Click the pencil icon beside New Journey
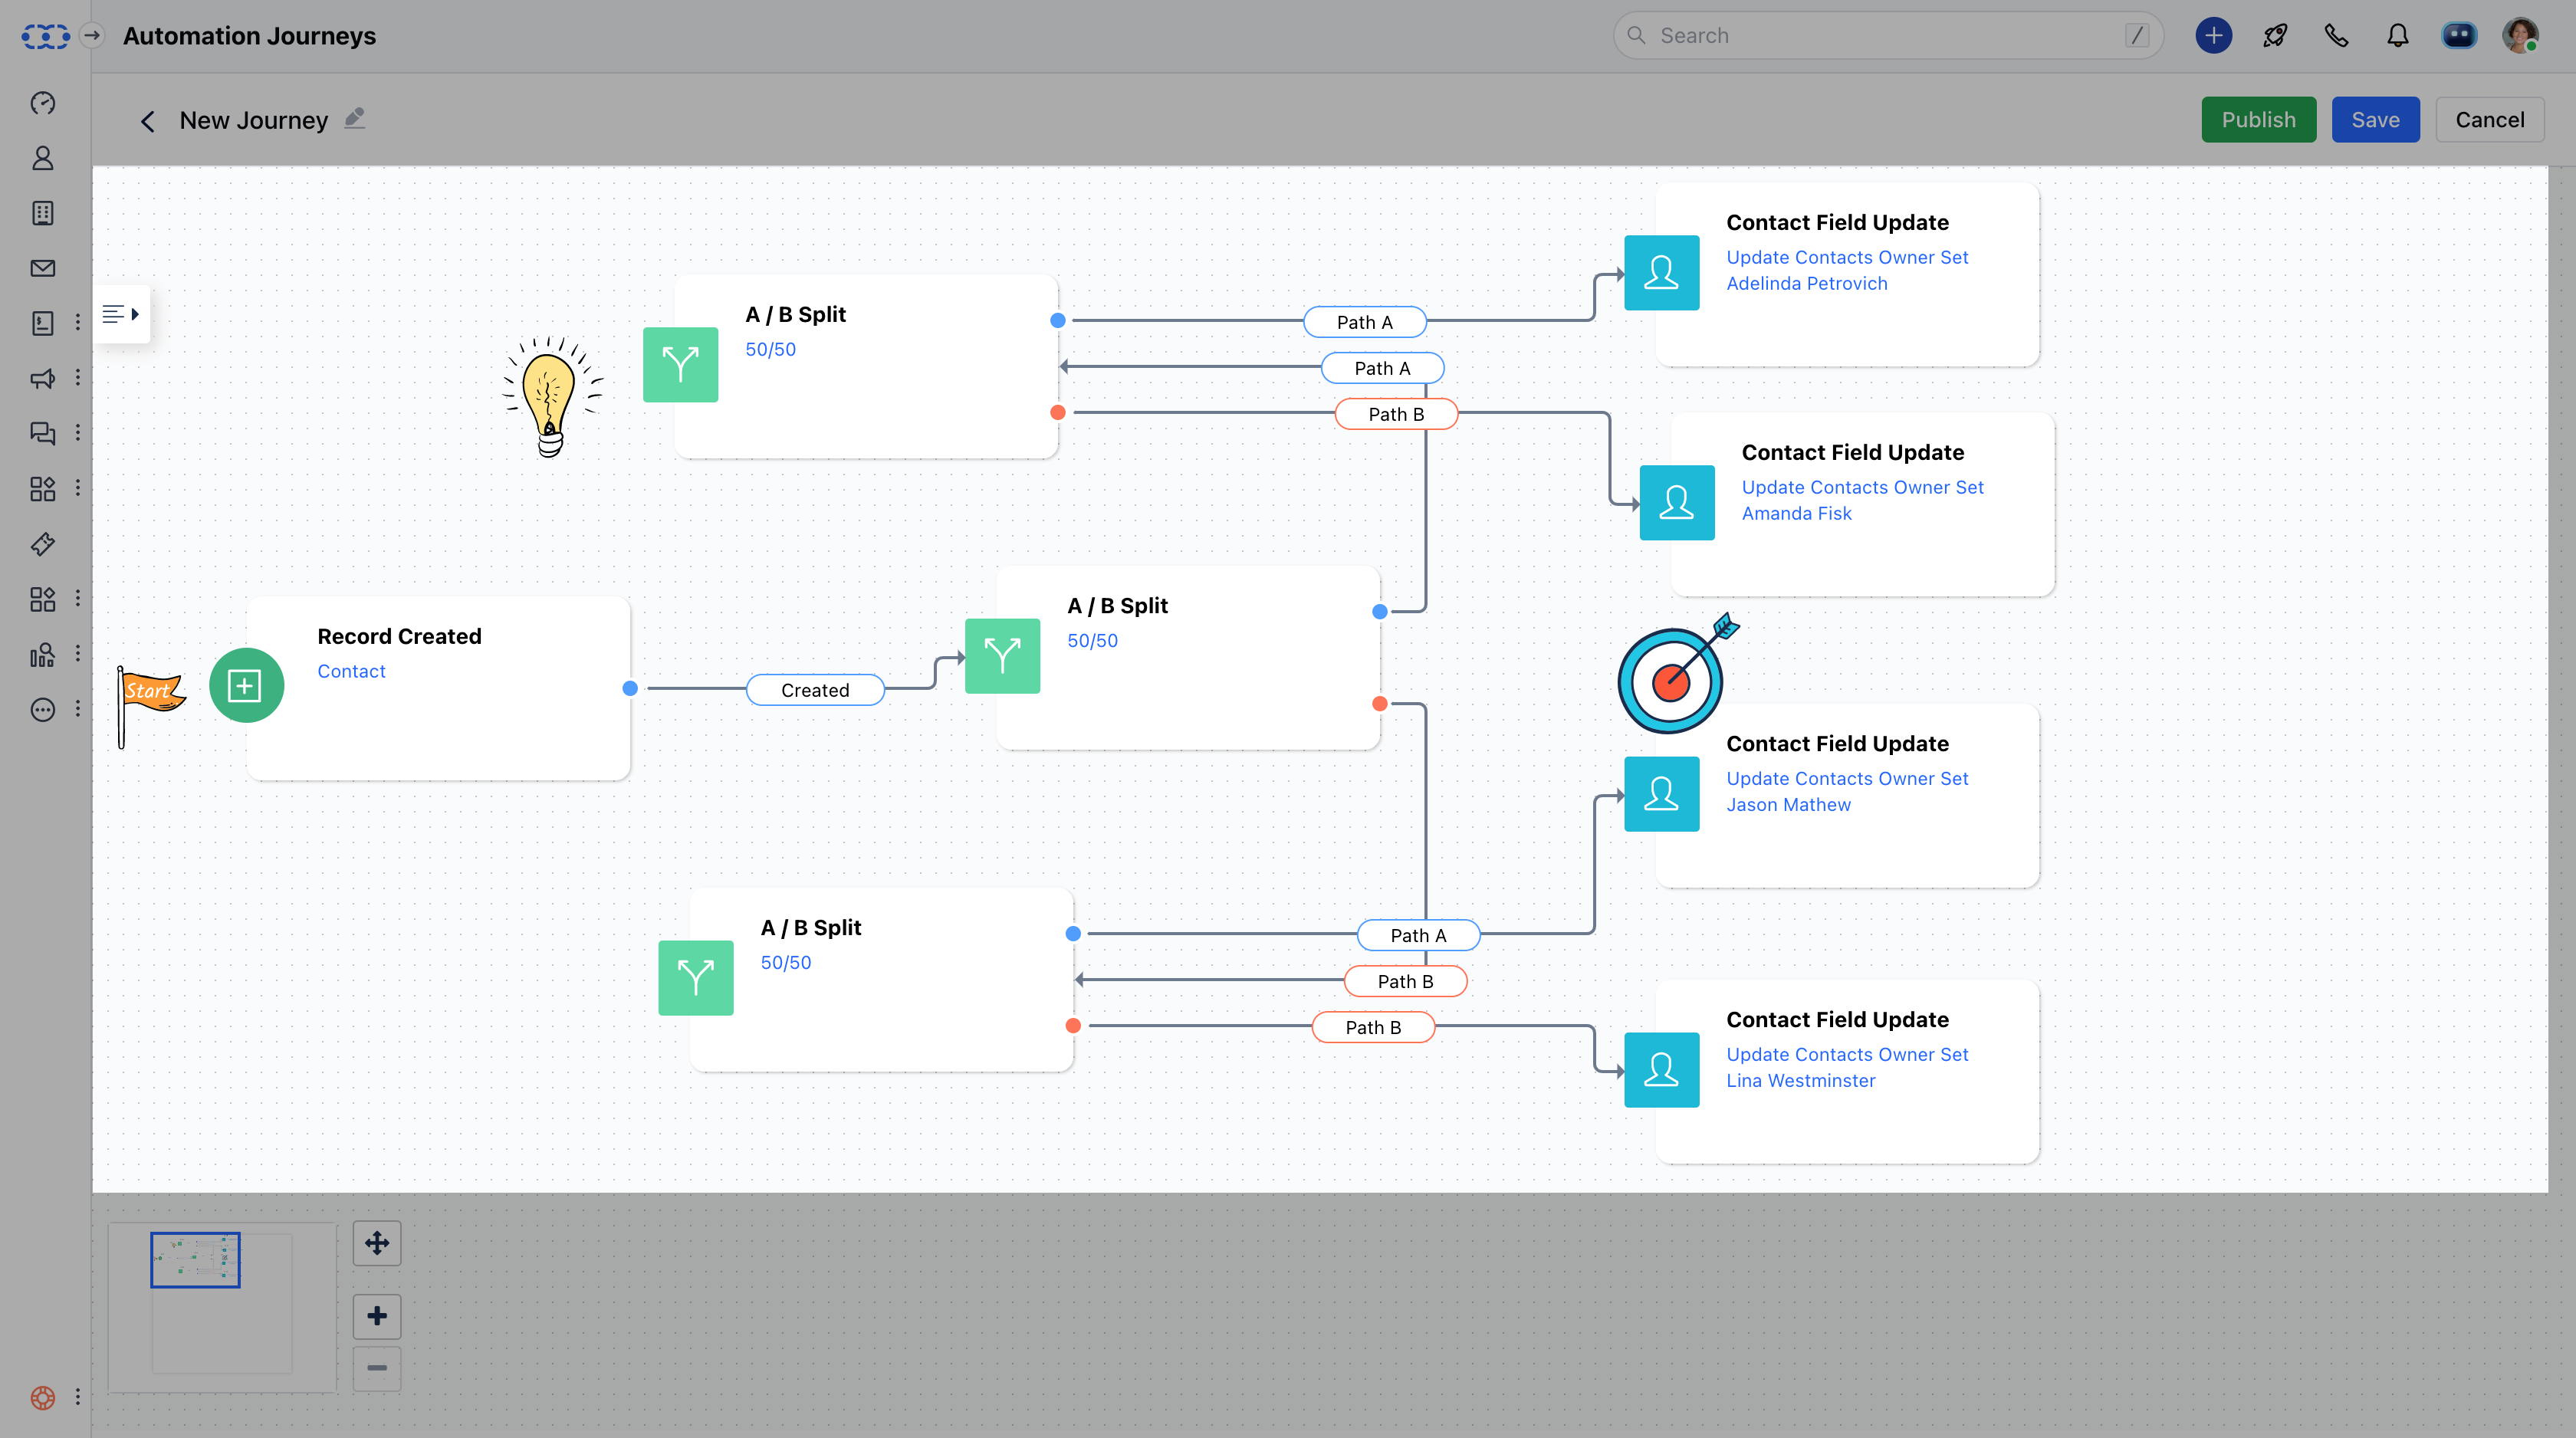Image resolution: width=2576 pixels, height=1438 pixels. (354, 119)
